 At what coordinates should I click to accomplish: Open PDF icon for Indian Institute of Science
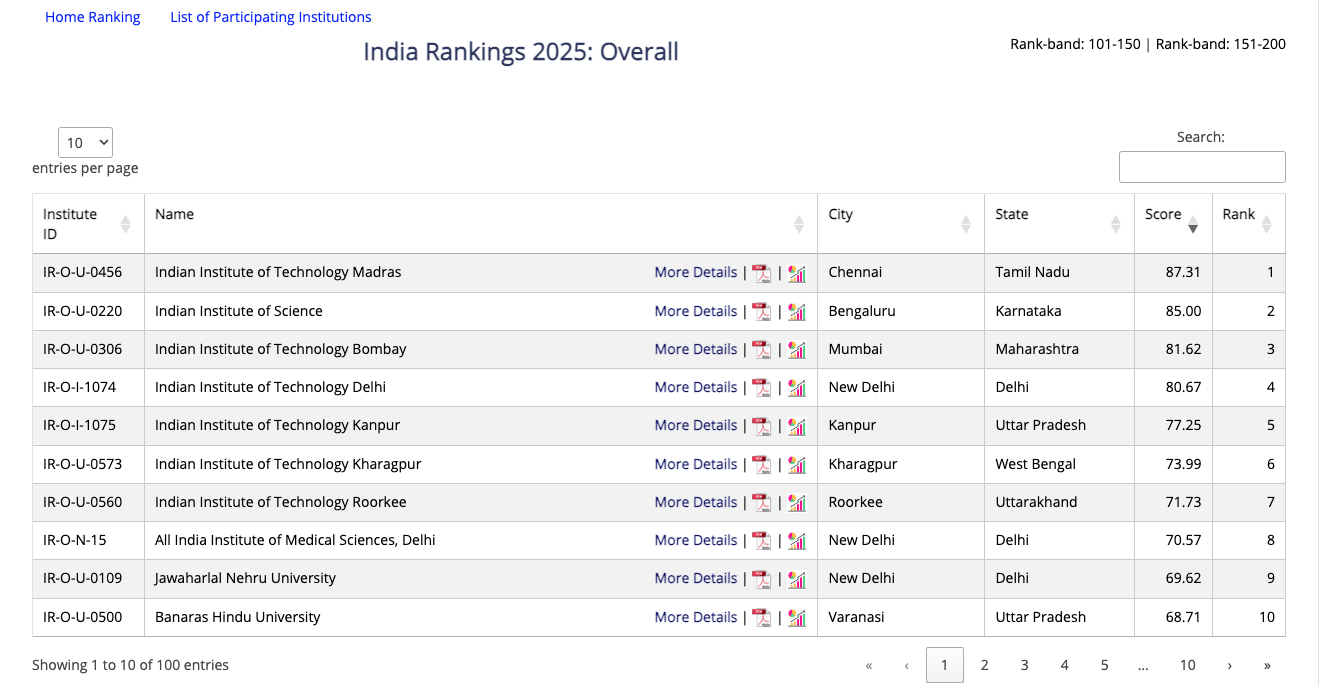point(762,311)
